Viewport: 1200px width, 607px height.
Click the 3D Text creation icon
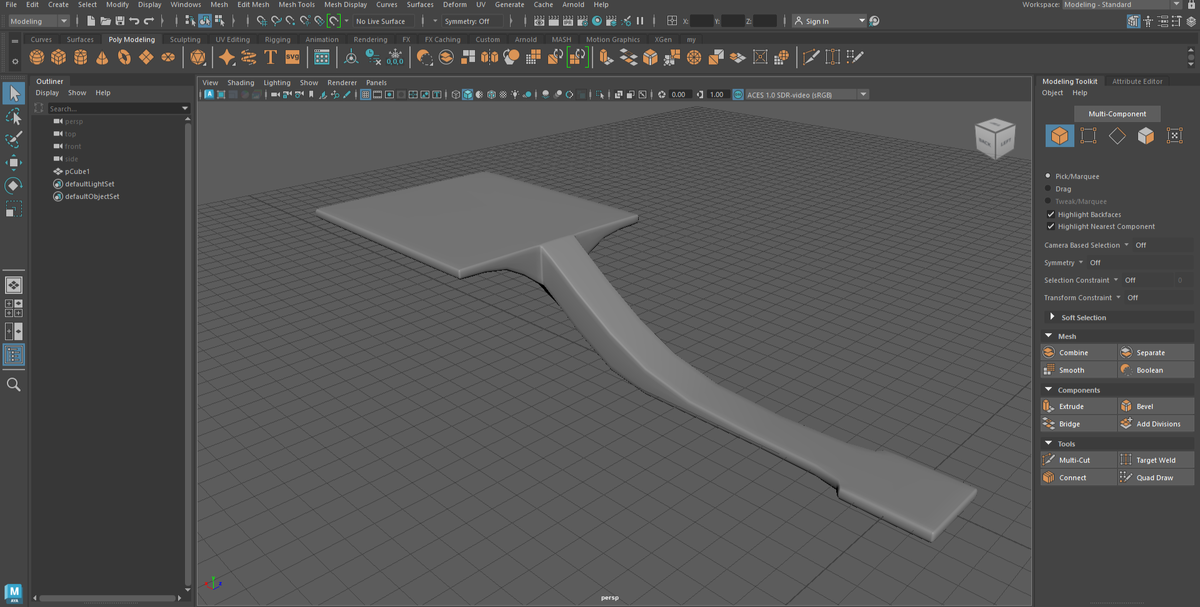(x=270, y=57)
